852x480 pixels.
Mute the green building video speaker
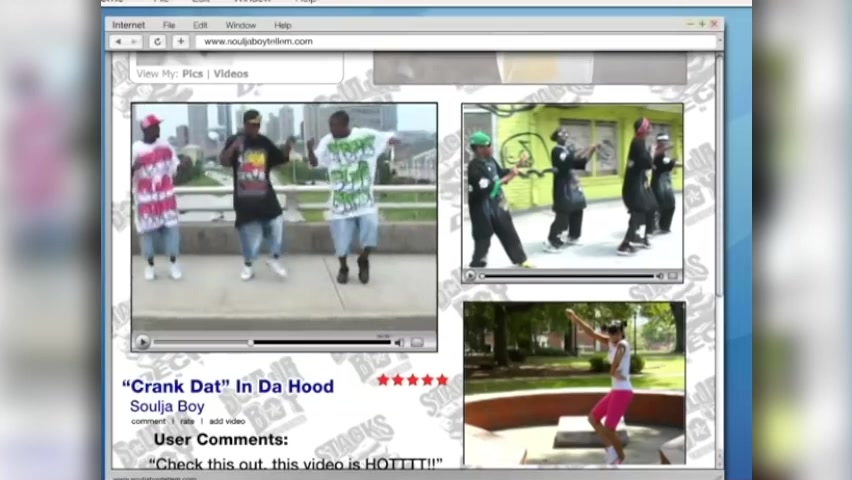click(660, 276)
